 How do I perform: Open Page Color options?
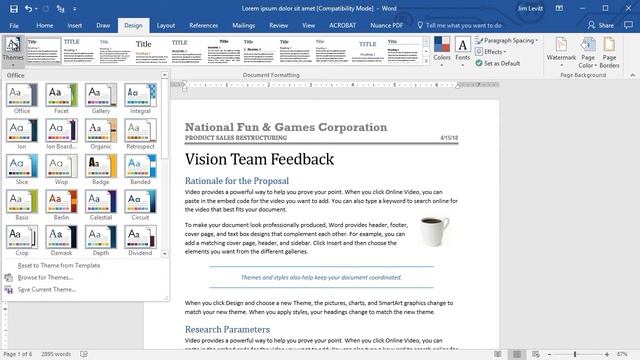click(x=588, y=51)
